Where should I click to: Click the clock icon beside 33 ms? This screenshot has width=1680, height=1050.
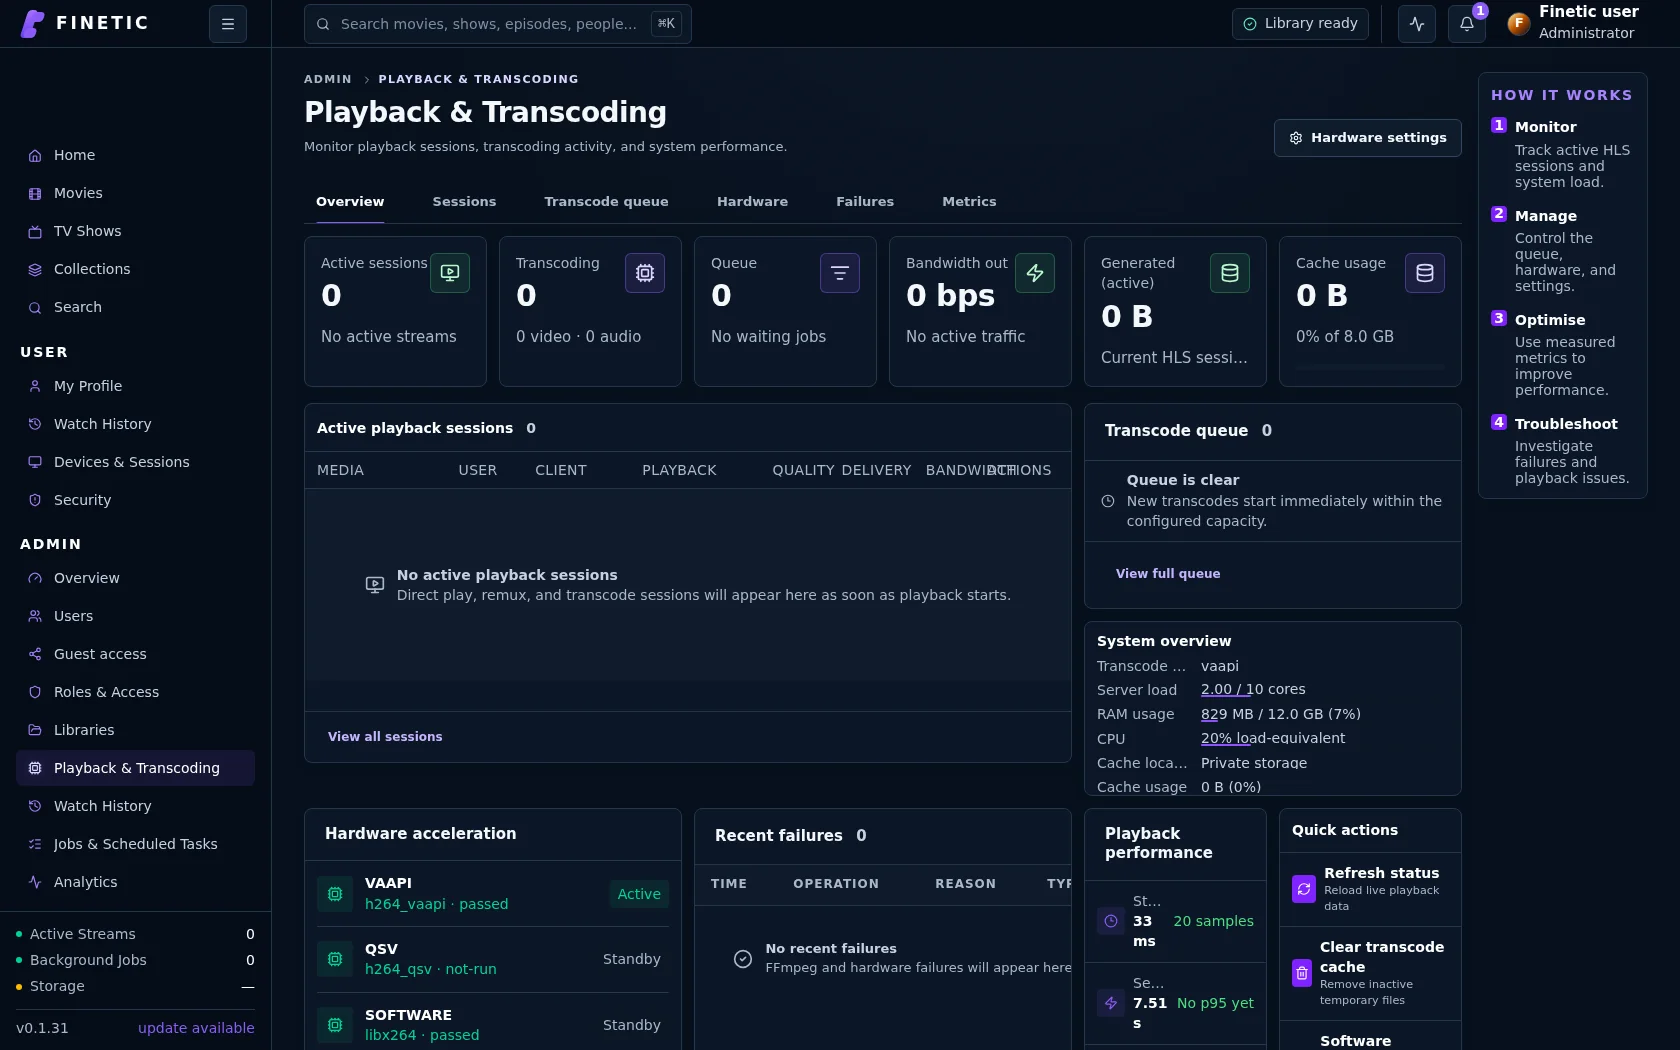[1111, 921]
